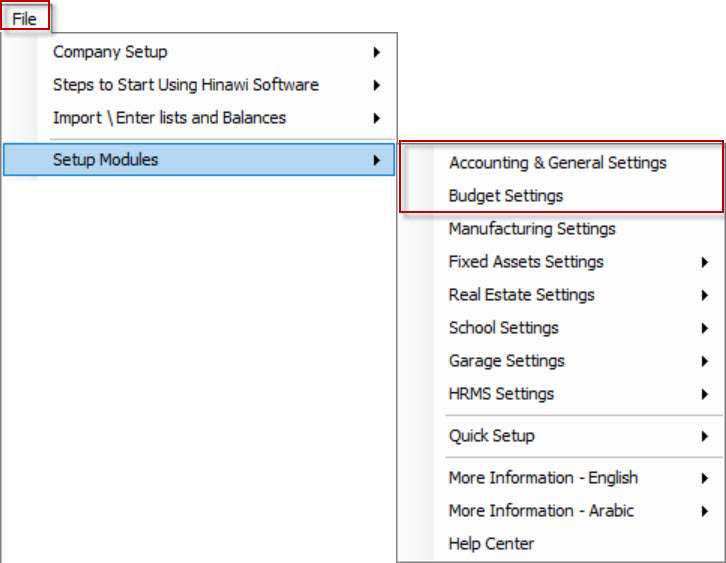The height and width of the screenshot is (563, 726).
Task: Open More Information - English
Action: 561,478
